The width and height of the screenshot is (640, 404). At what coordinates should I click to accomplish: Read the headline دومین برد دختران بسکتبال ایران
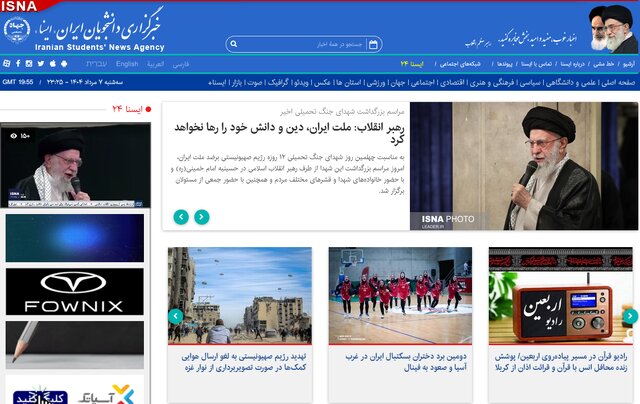(406, 362)
